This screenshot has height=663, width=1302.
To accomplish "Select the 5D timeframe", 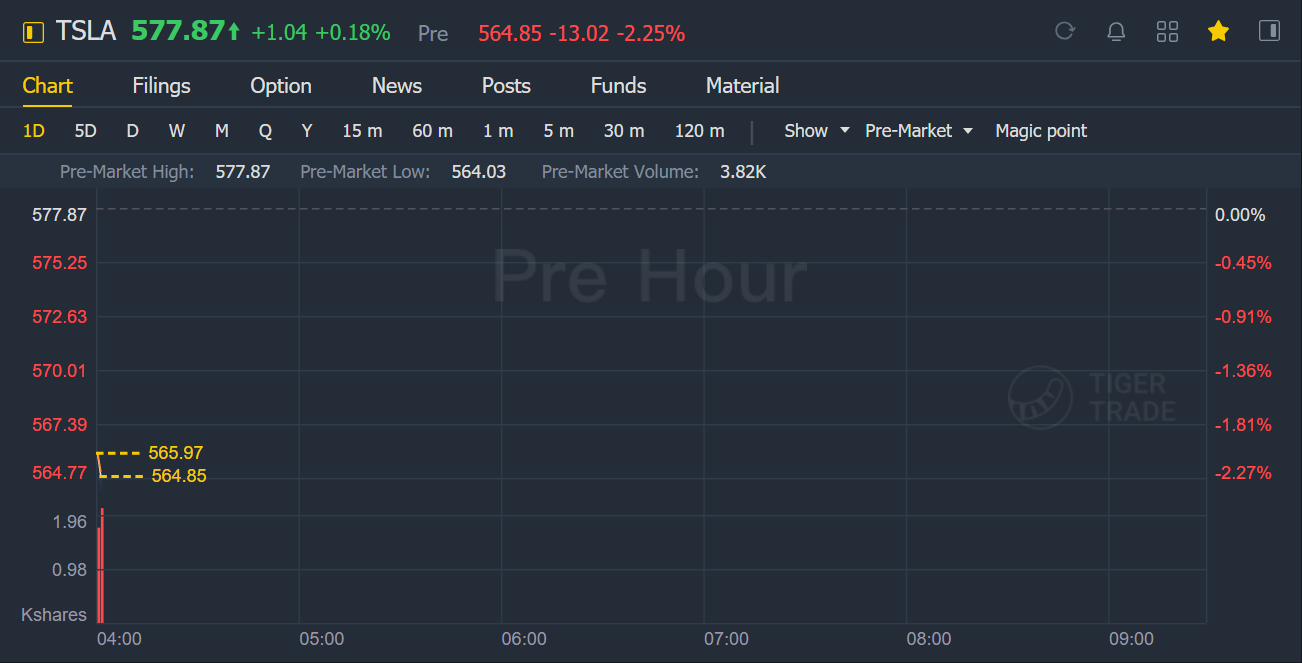I will pyautogui.click(x=86, y=131).
